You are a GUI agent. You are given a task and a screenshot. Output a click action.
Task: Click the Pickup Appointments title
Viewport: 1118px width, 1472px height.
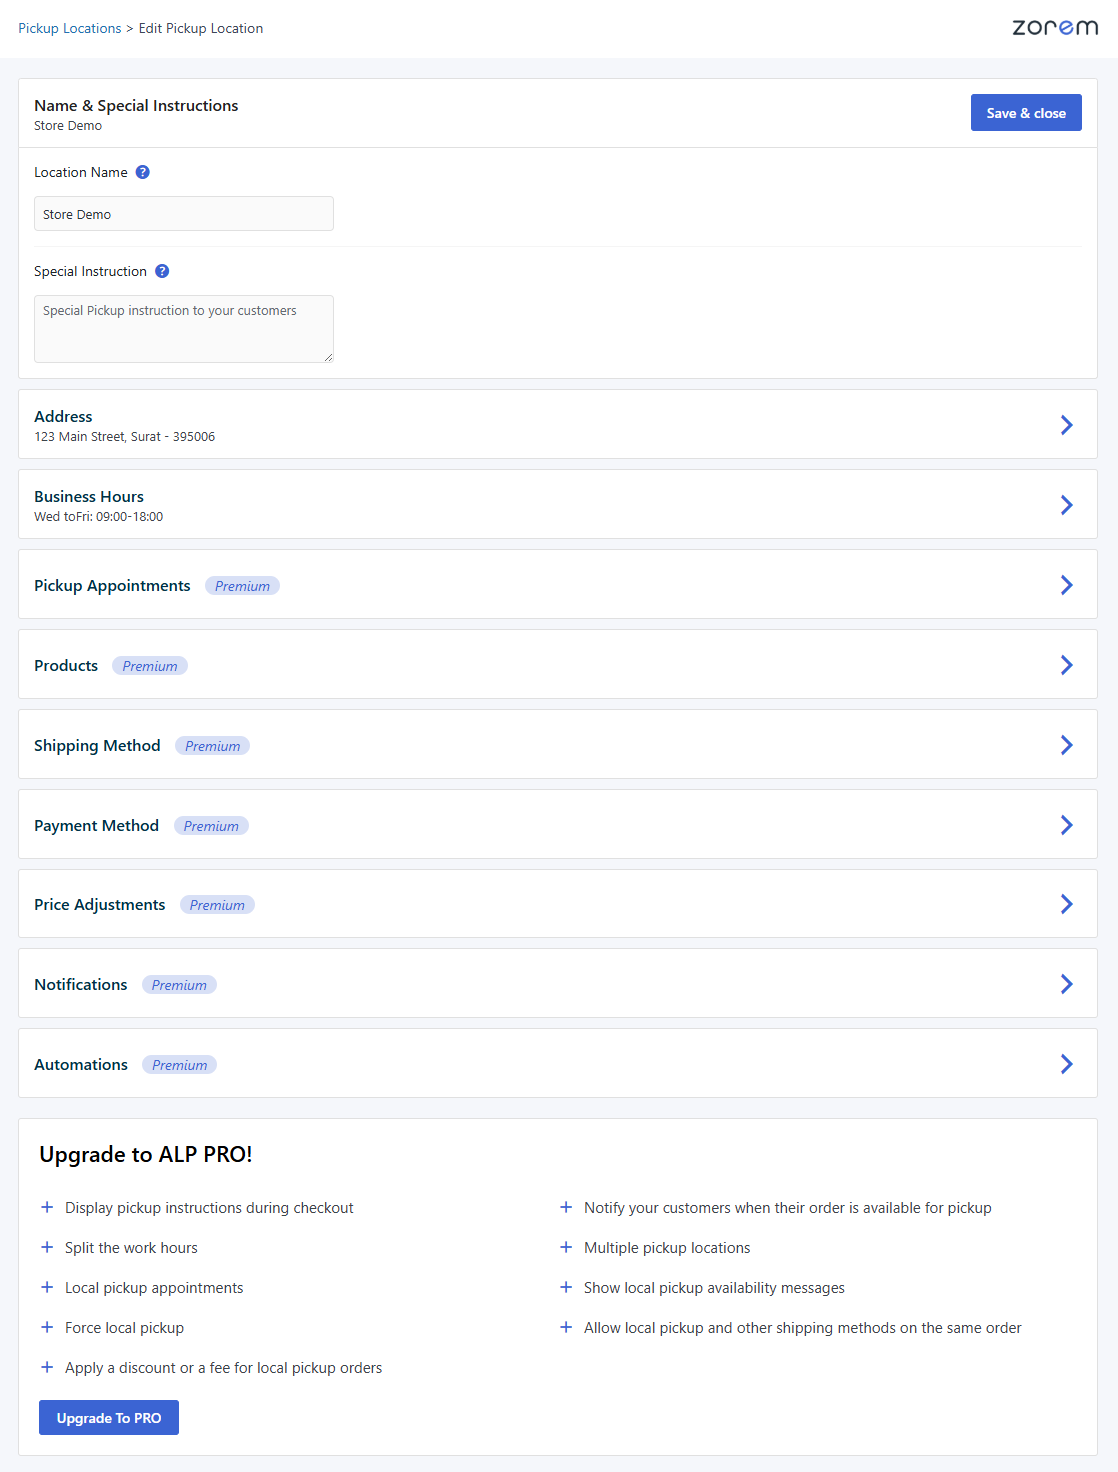click(x=112, y=585)
